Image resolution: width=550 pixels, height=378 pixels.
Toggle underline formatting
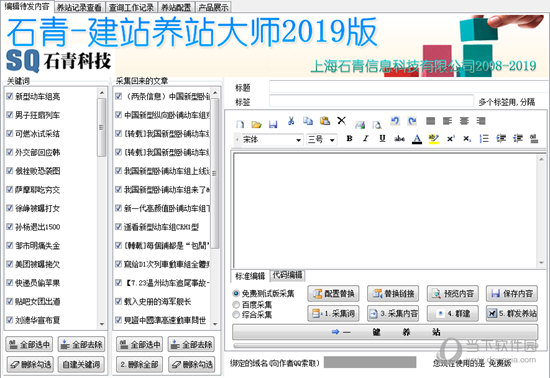tap(382, 139)
